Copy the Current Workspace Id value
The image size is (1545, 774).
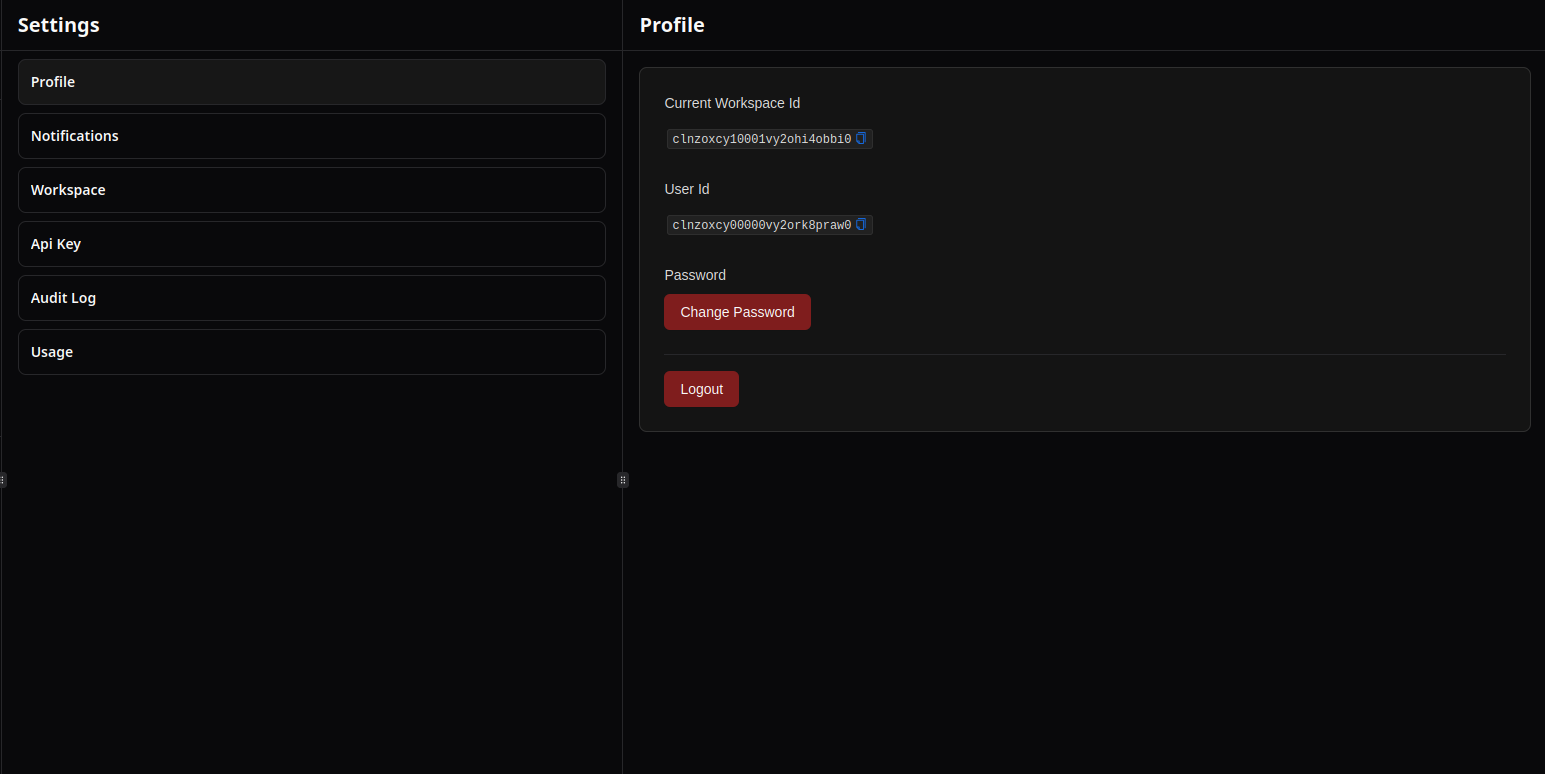click(861, 139)
